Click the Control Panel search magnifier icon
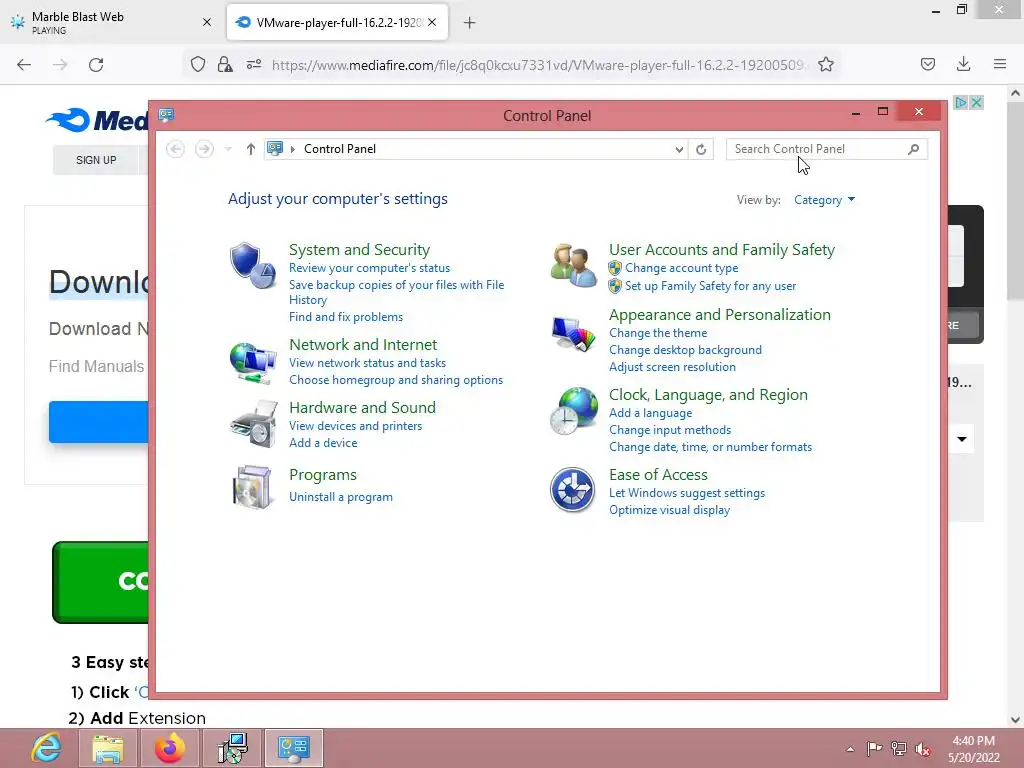This screenshot has height=768, width=1024. (914, 149)
